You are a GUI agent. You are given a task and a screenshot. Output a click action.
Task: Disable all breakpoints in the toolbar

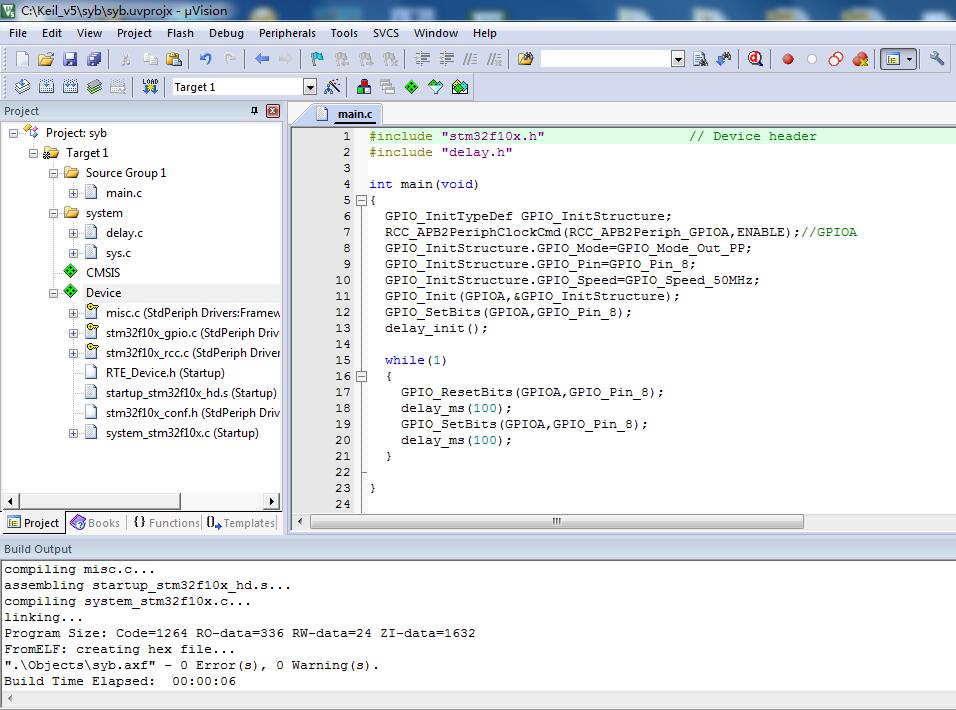(x=836, y=59)
